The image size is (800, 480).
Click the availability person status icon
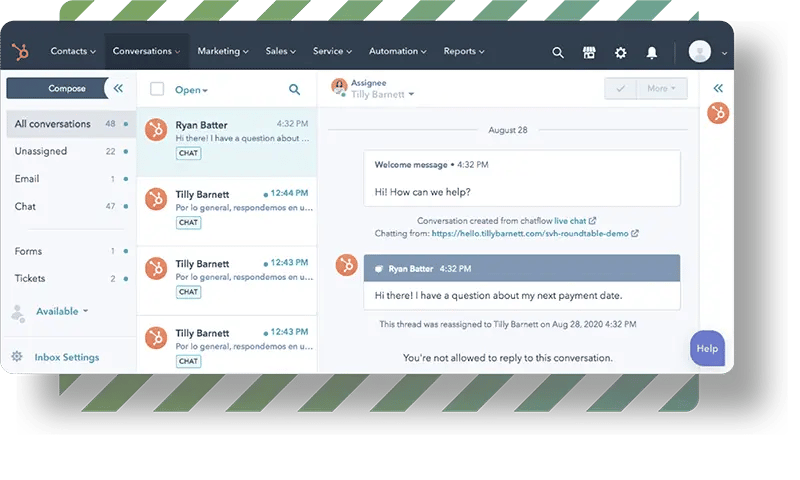[x=18, y=313]
